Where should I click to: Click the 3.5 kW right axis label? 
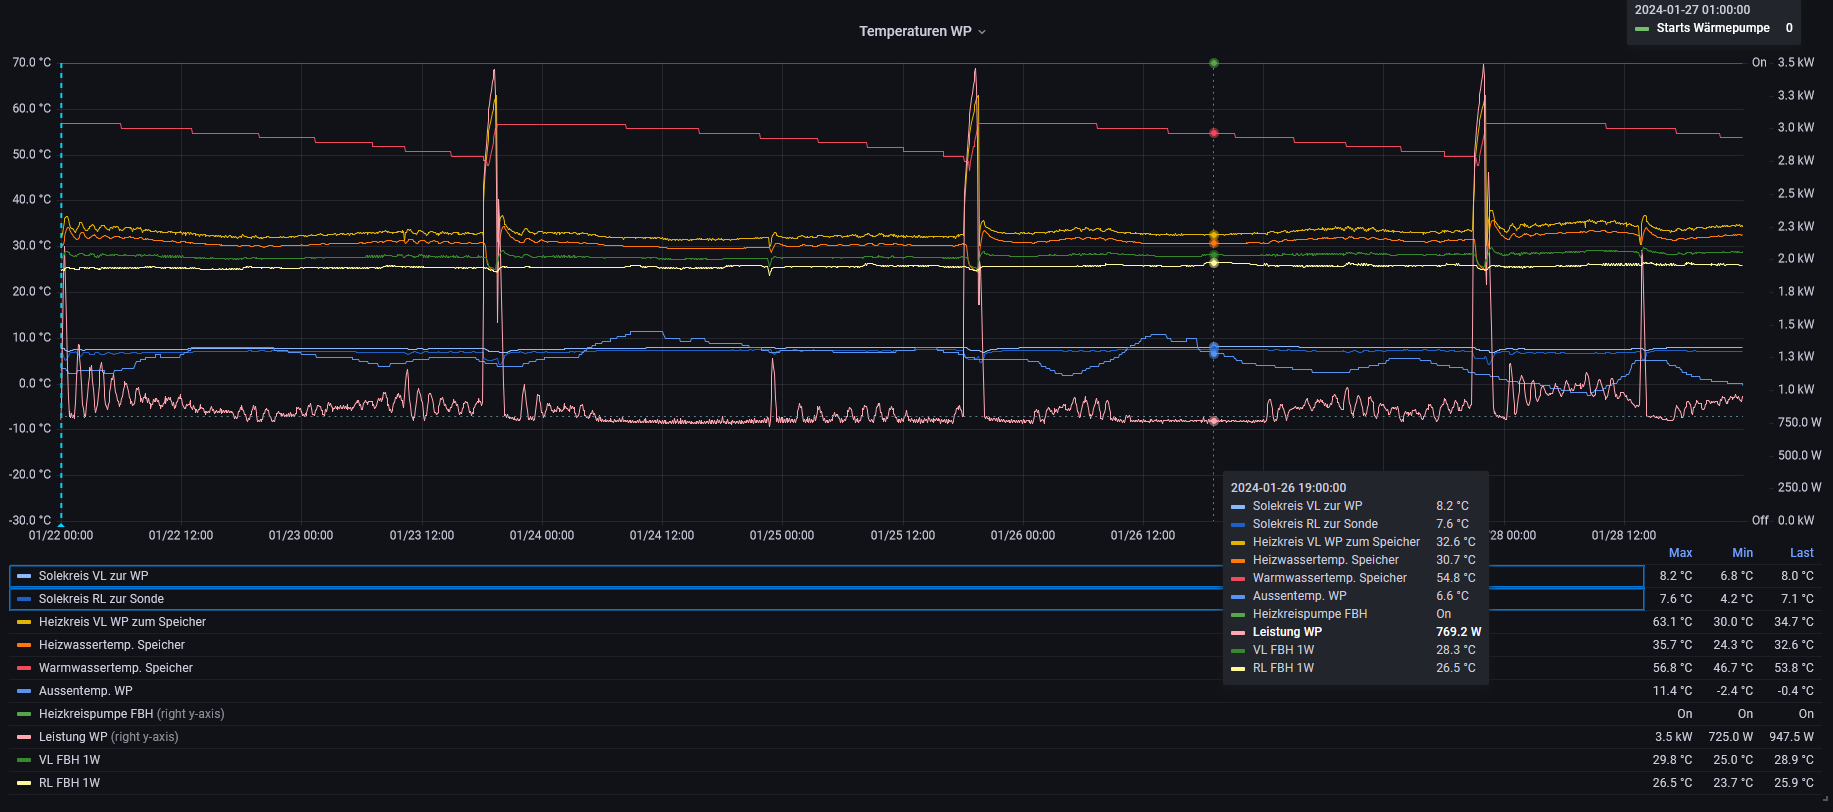point(1796,63)
